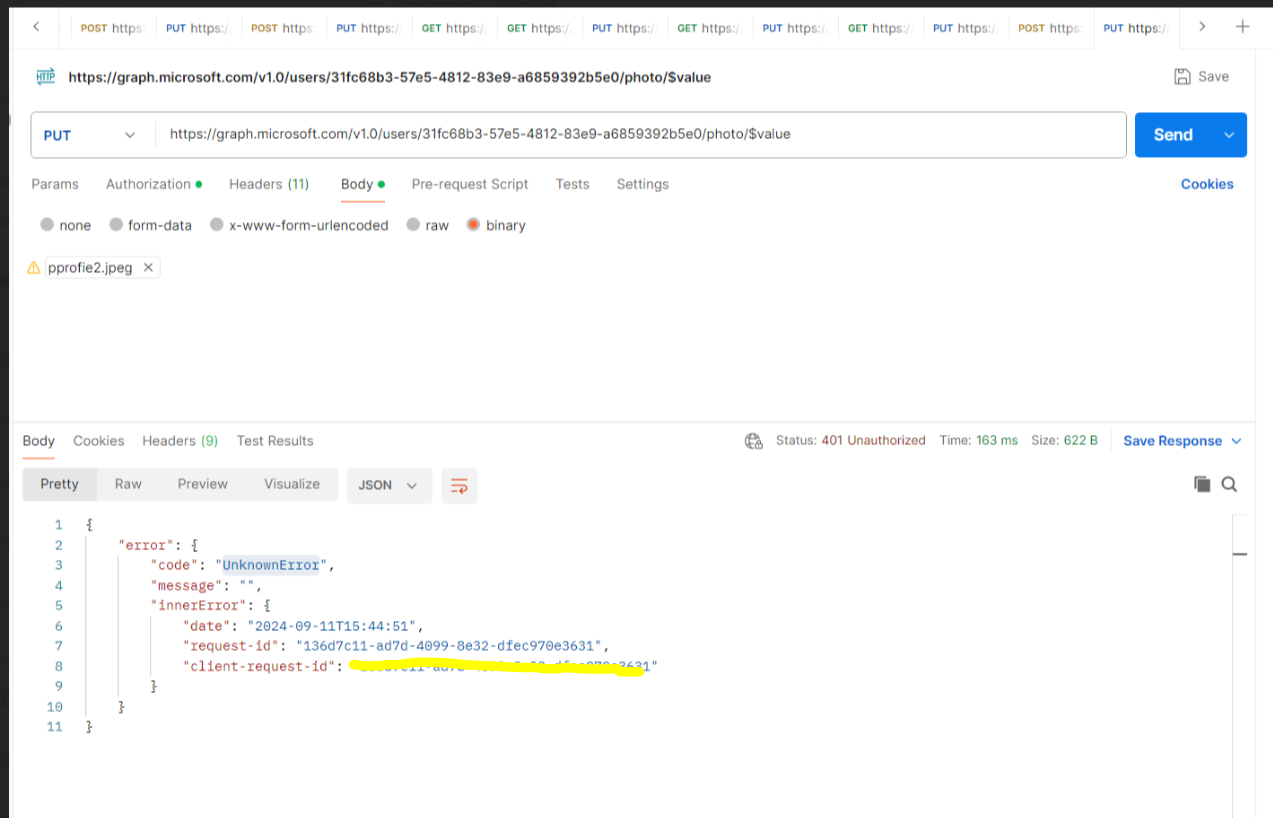The height and width of the screenshot is (818, 1273).
Task: Click the floppy disk Save icon
Action: click(x=1182, y=76)
